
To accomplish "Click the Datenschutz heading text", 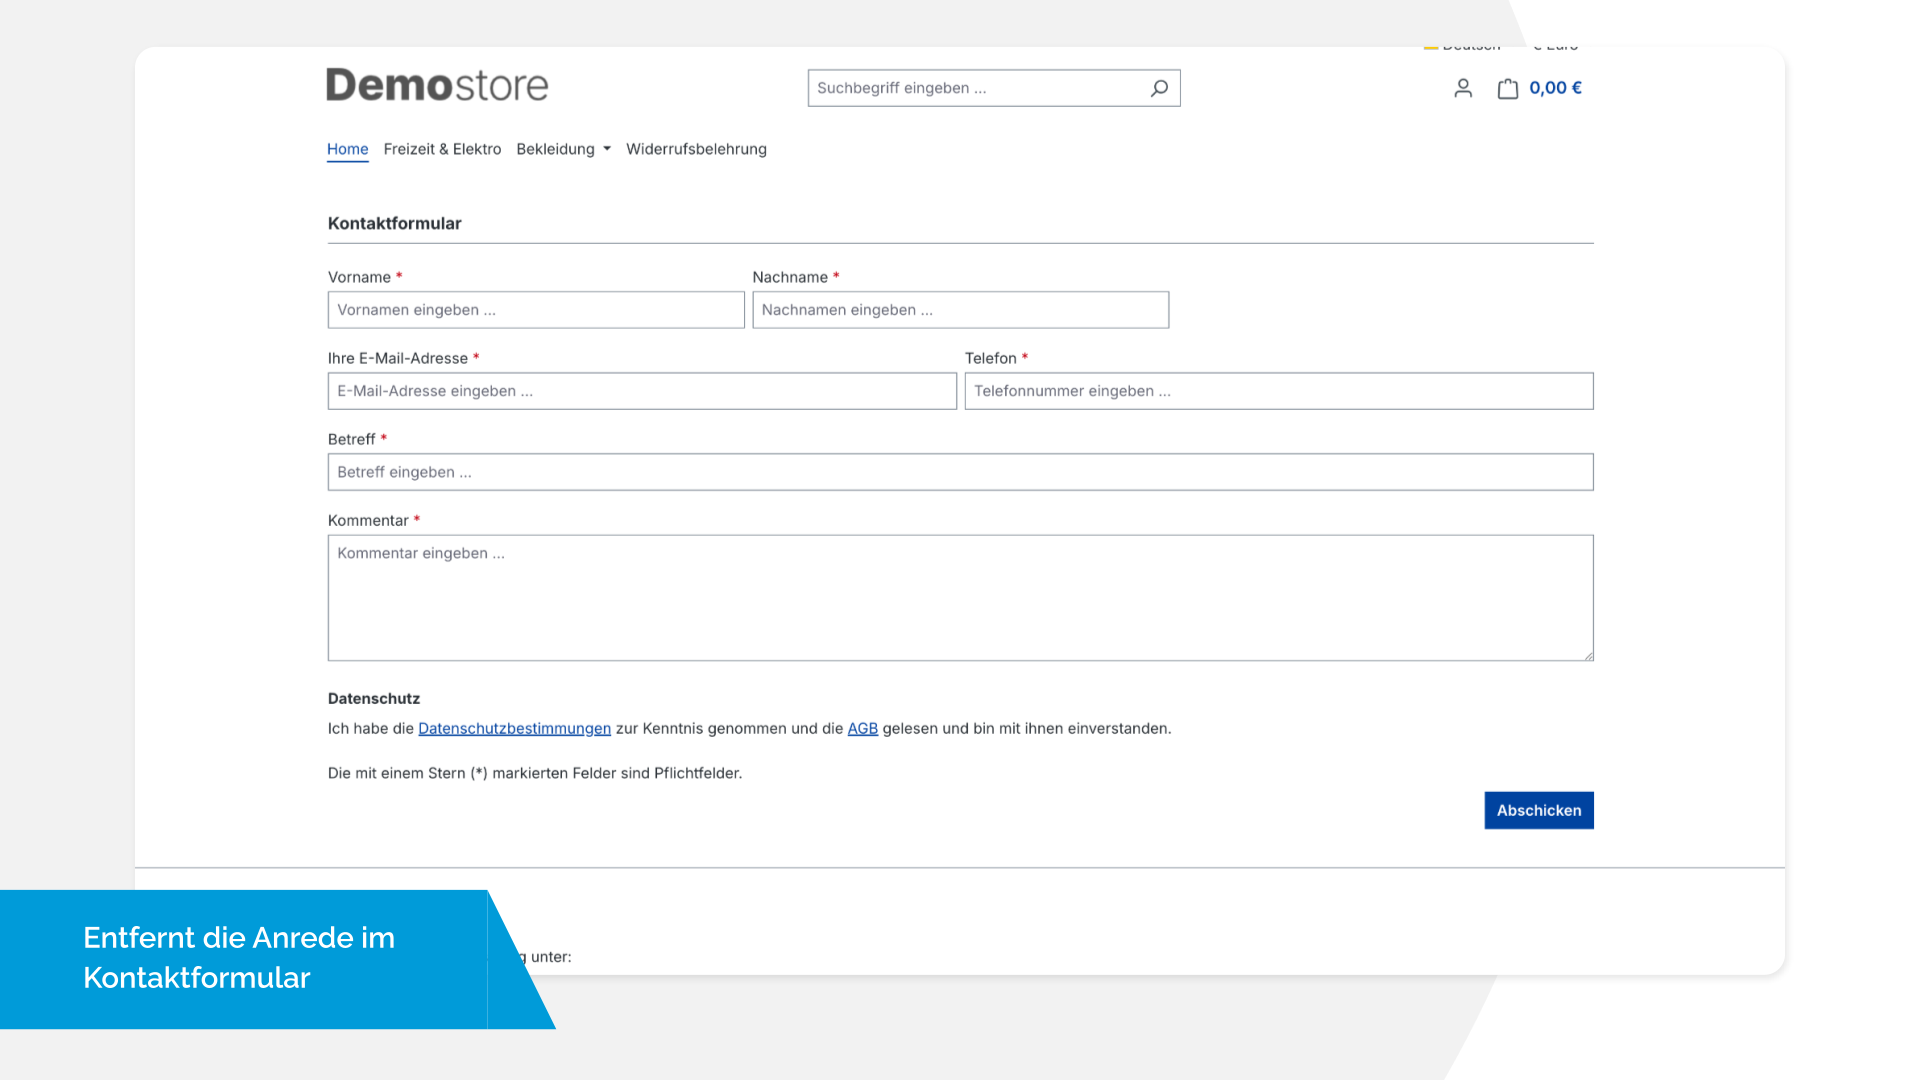I will tap(374, 699).
